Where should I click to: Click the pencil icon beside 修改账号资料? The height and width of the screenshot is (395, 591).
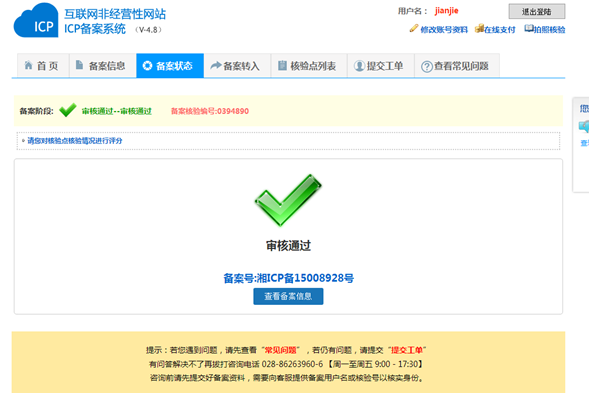click(x=414, y=28)
